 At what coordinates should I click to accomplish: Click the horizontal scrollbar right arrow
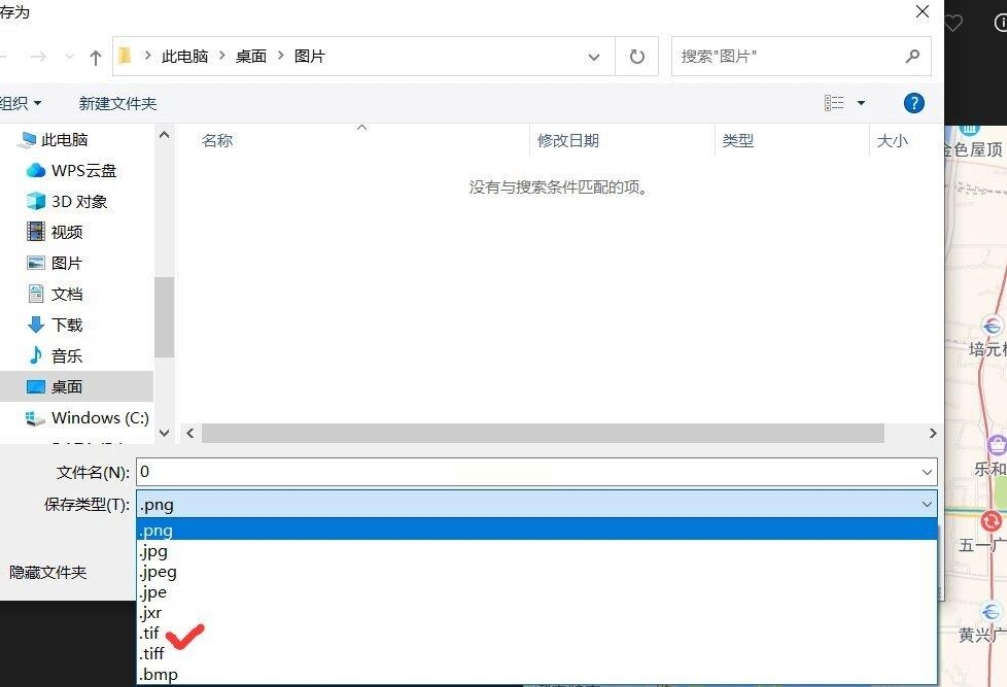click(933, 433)
